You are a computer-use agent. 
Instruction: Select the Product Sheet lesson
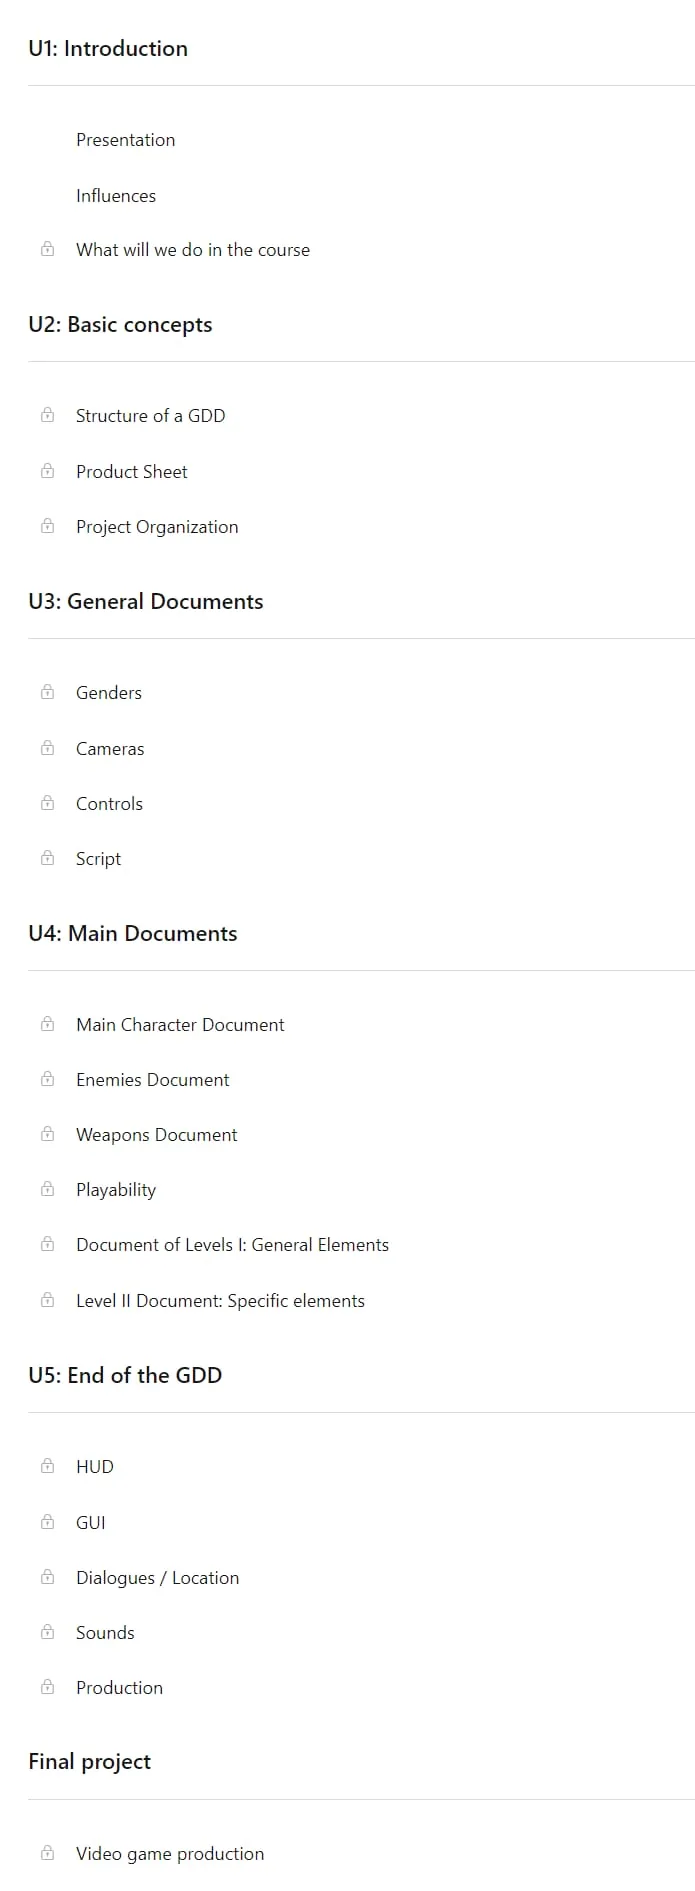pos(132,472)
